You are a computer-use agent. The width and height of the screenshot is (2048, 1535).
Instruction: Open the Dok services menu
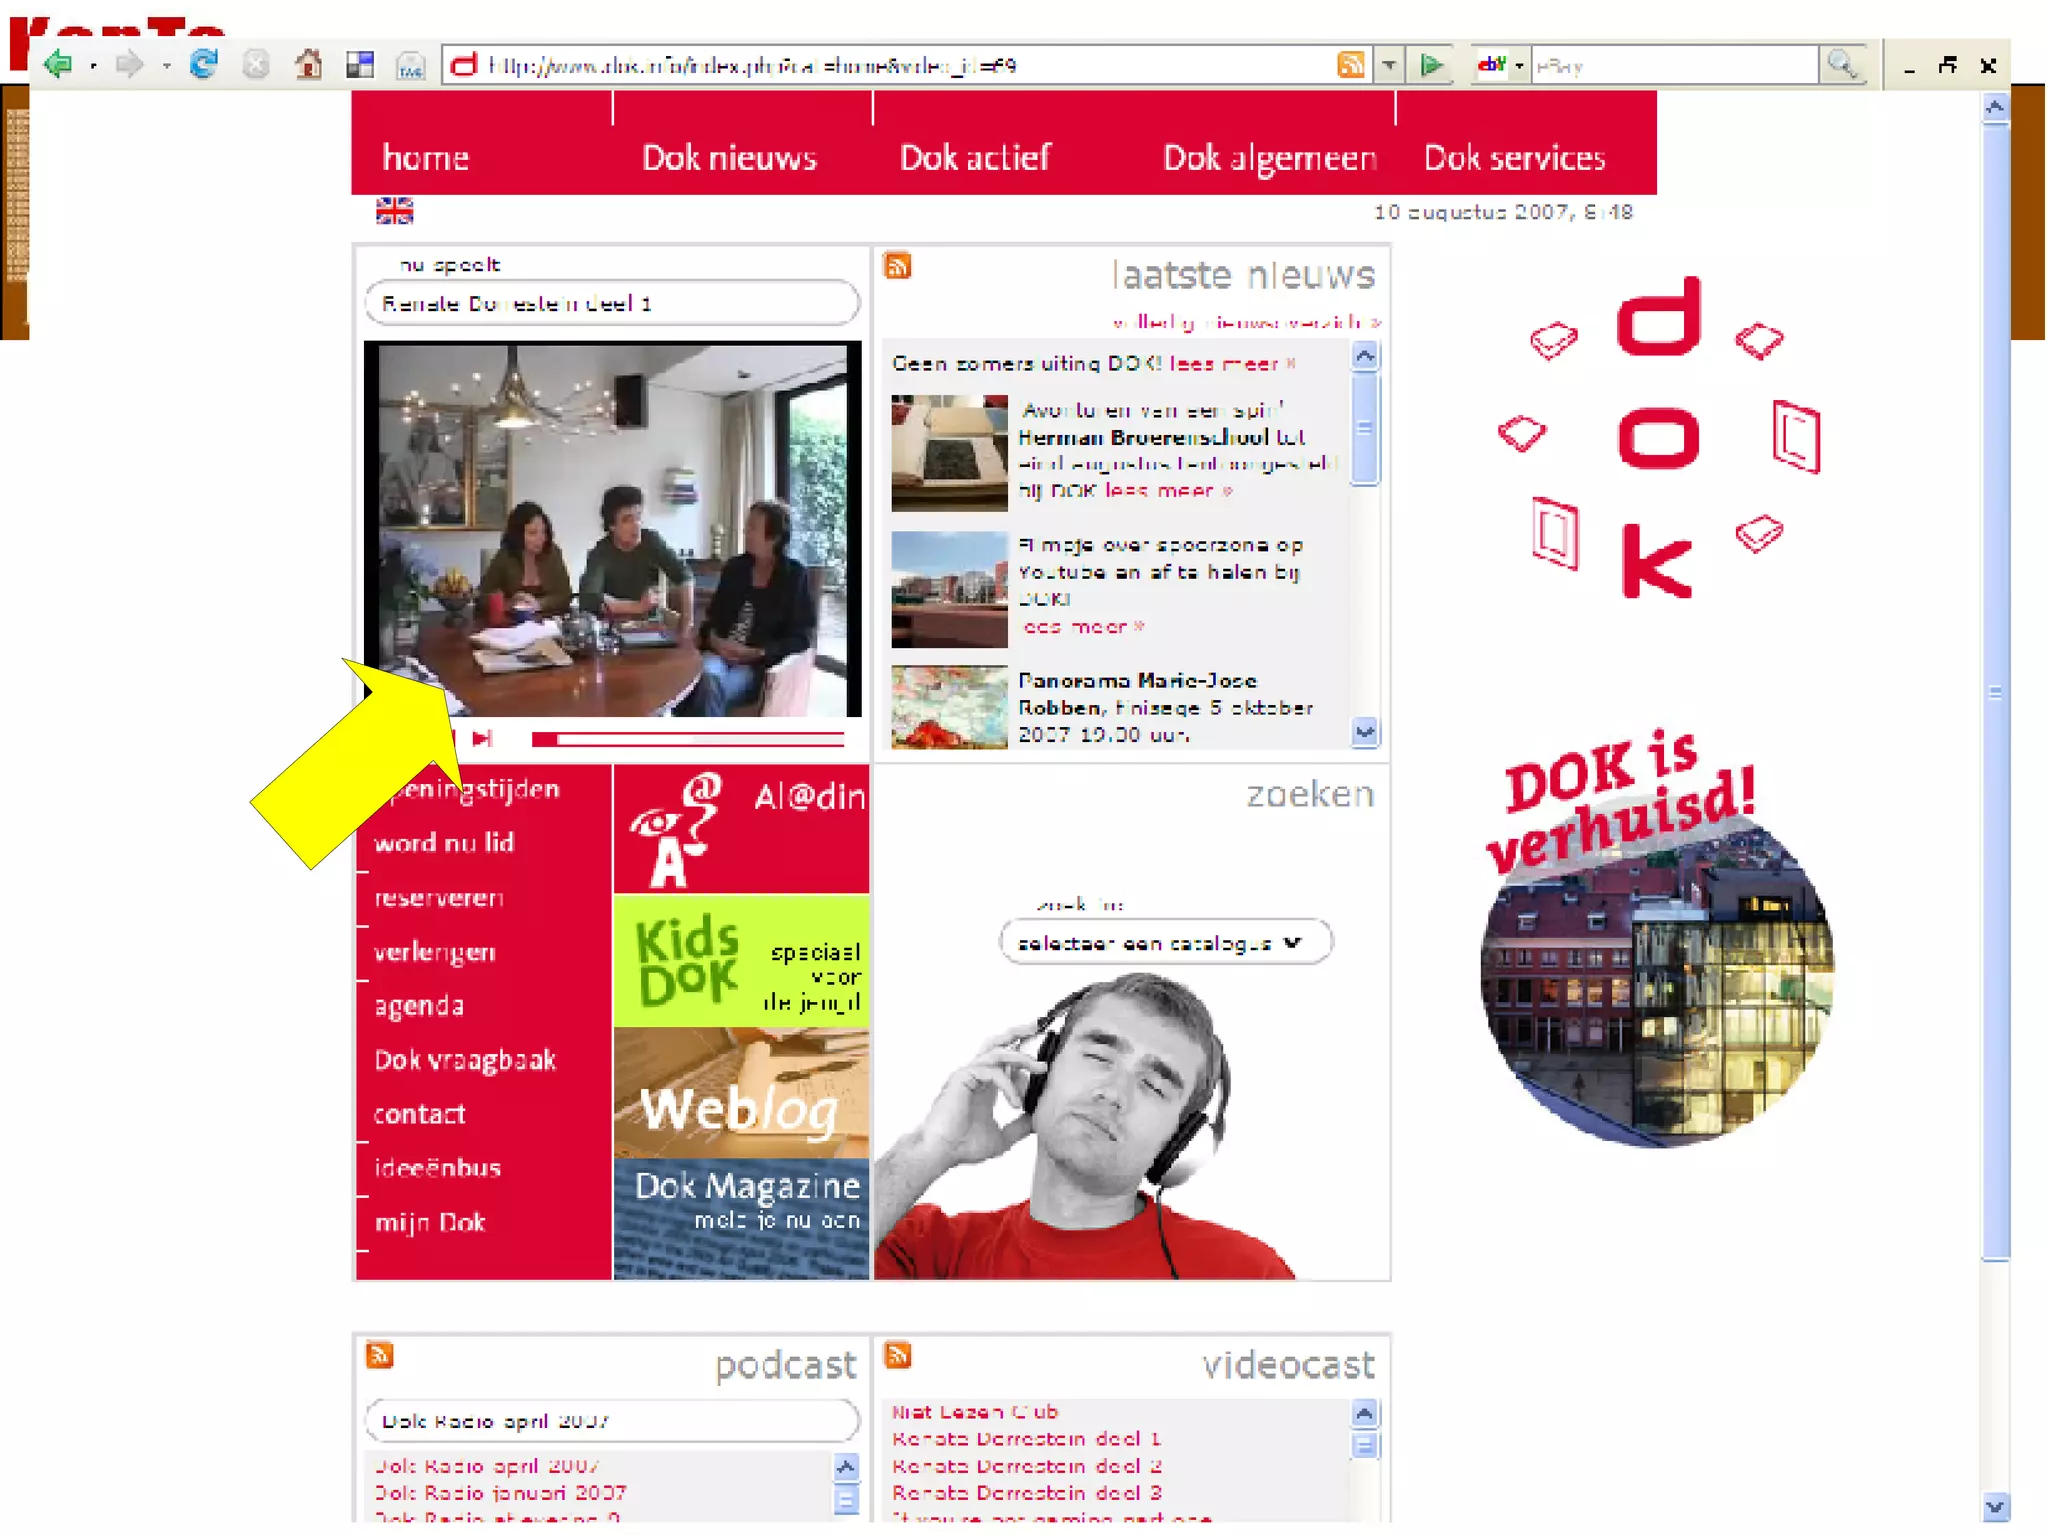tap(1514, 158)
